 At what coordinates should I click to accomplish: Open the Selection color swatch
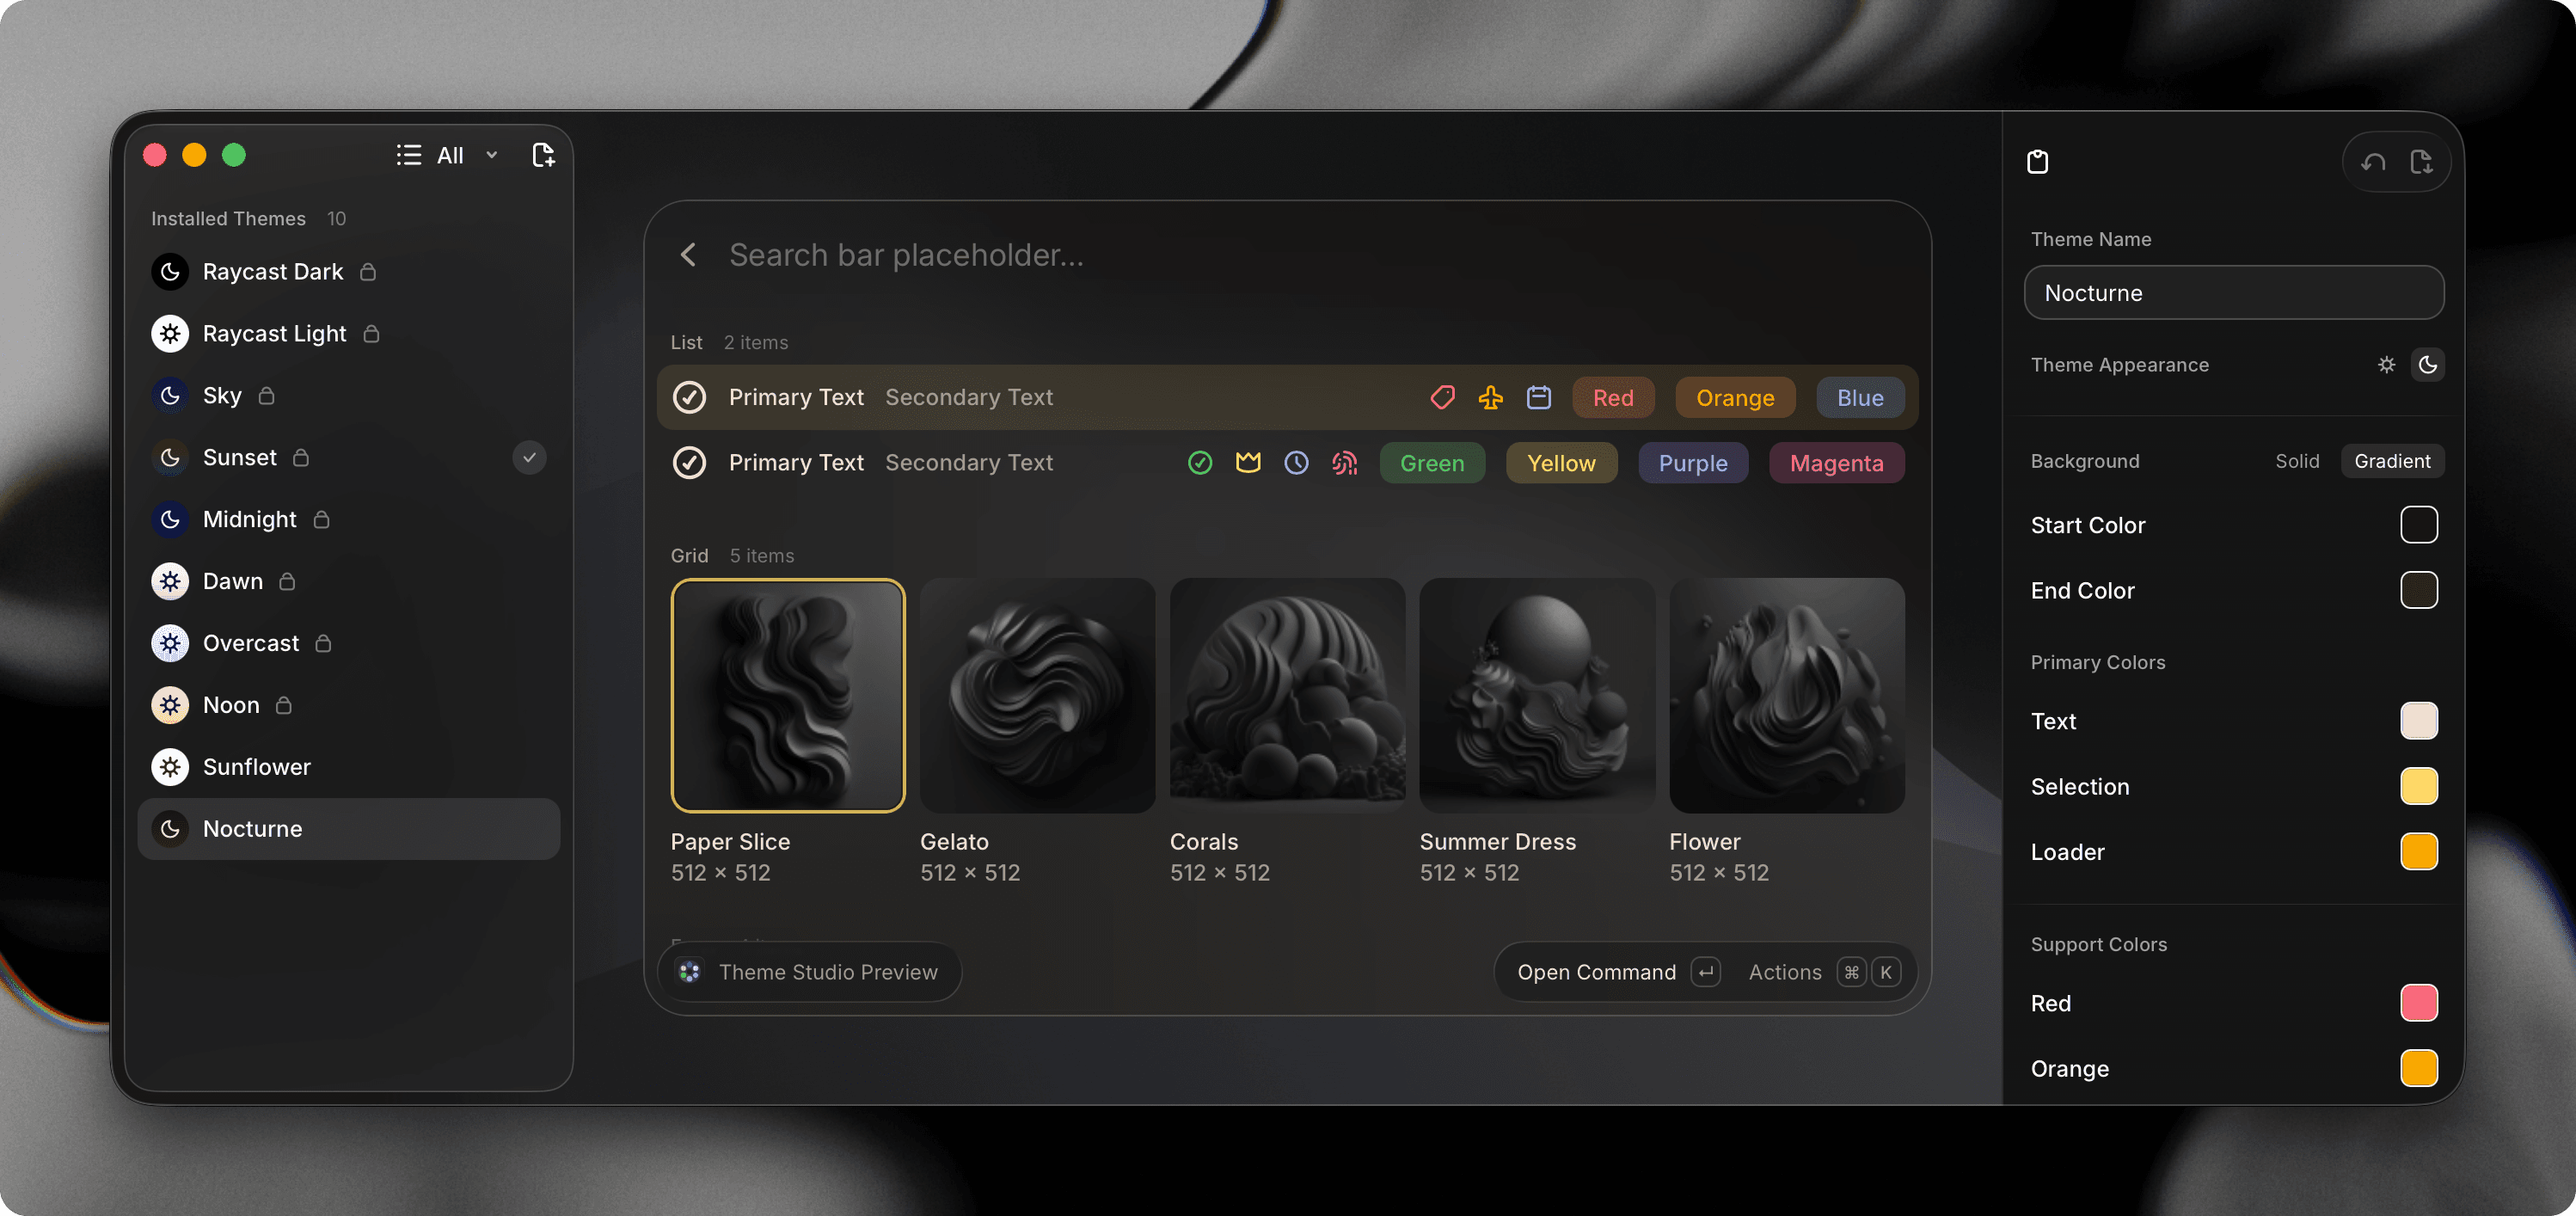(x=2419, y=786)
